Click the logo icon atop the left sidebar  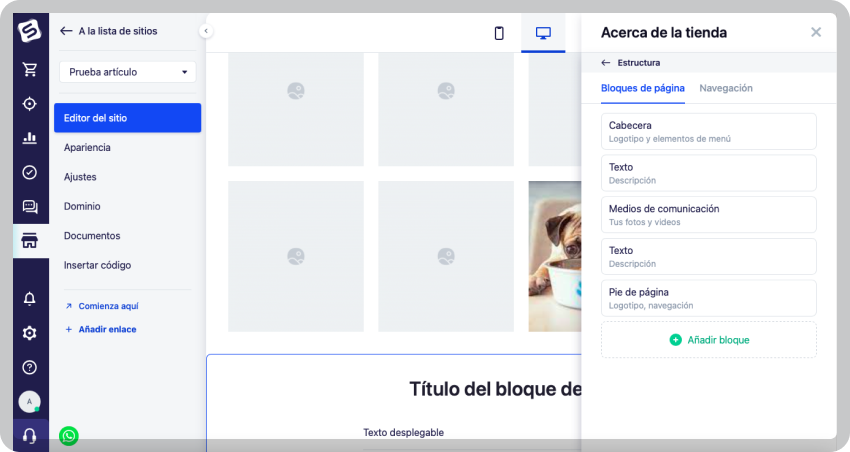(x=30, y=31)
